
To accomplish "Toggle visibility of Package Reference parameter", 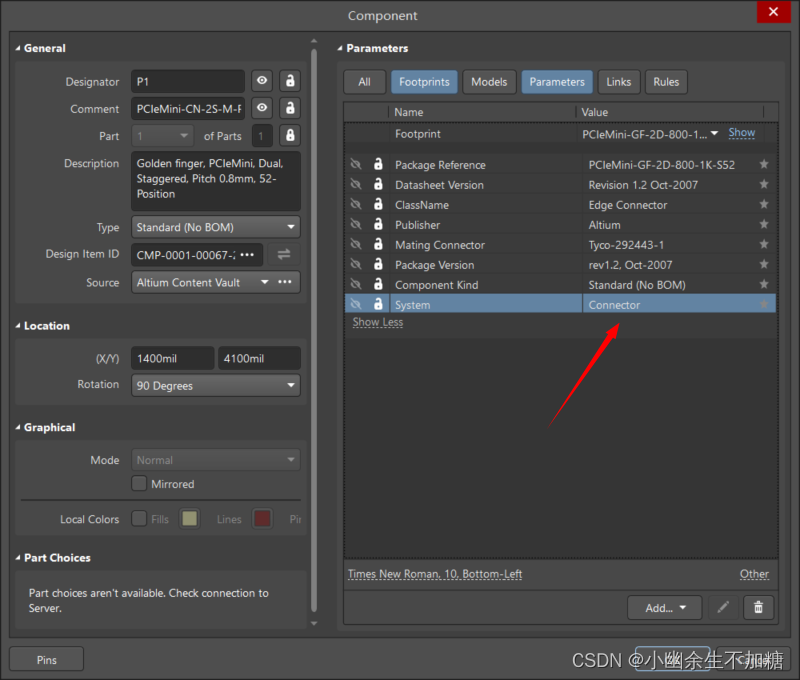I will click(x=355, y=165).
